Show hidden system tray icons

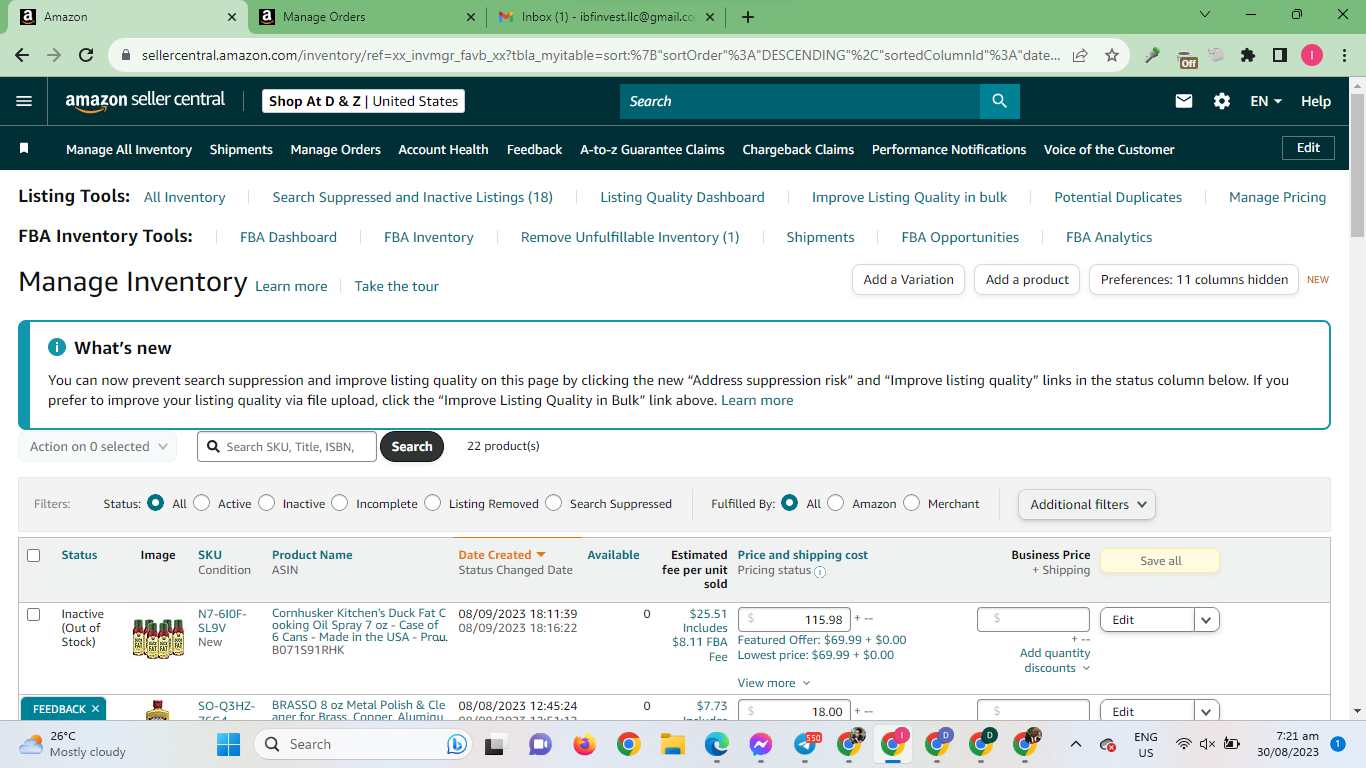point(1076,744)
